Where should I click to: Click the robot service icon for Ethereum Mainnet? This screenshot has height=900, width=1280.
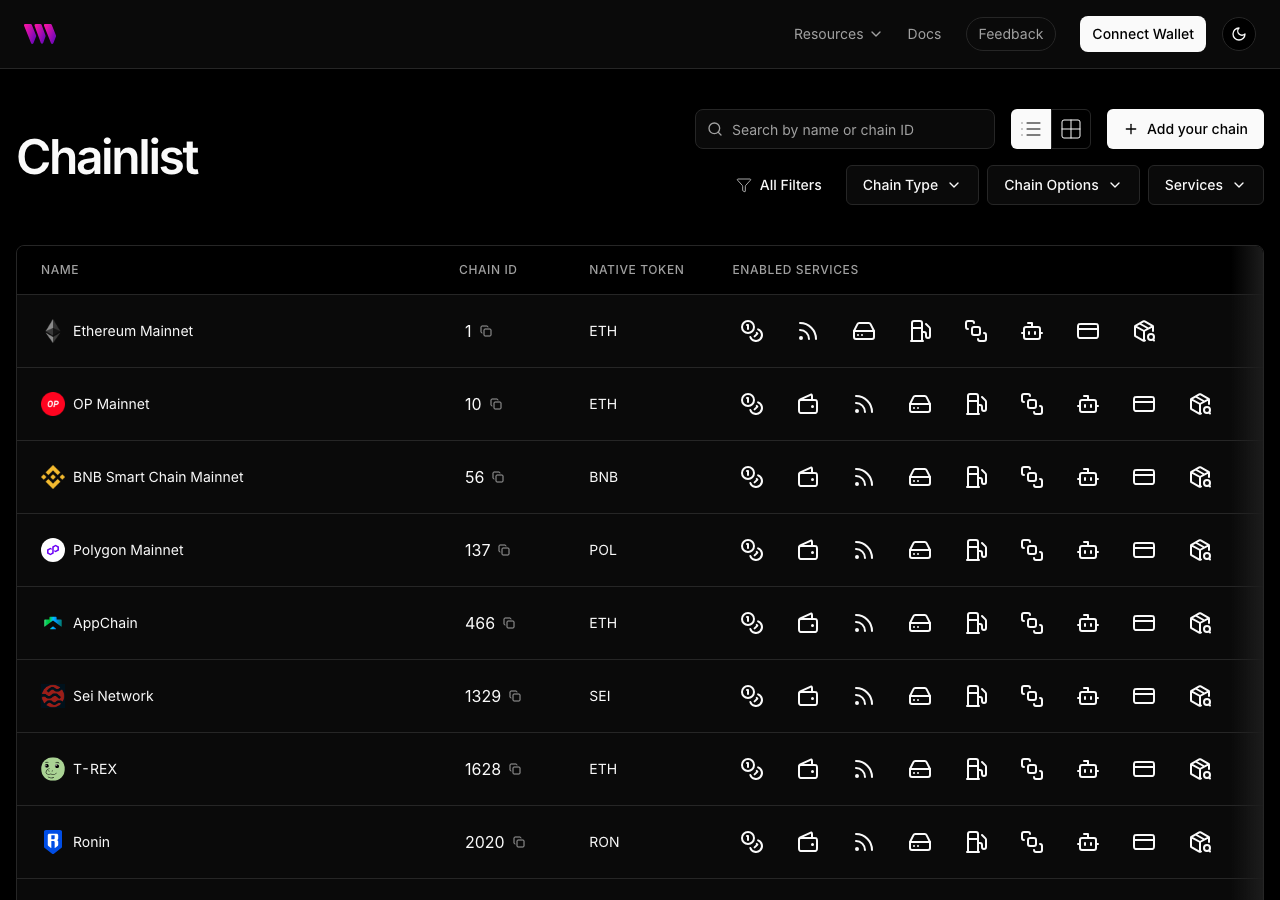(x=1032, y=331)
